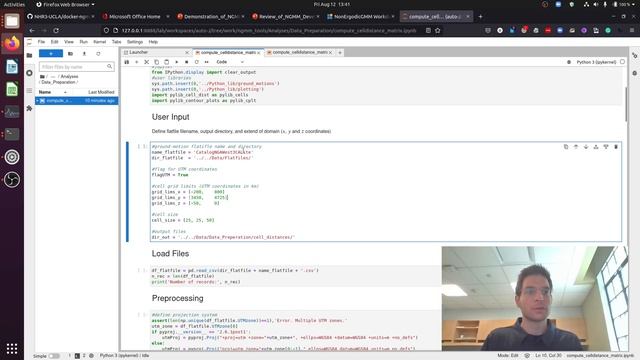Open the cell type dropdown showing Code
640x360 pixels.
[230, 62]
